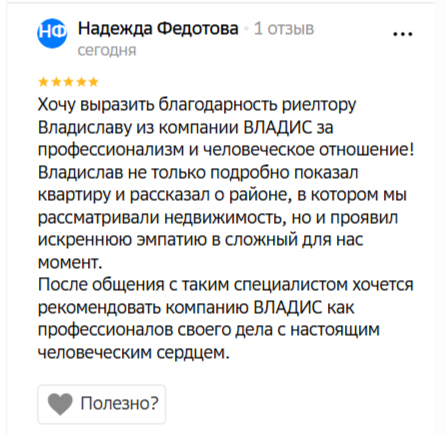Viewport: 446px width, 434px height.
Task: Click closing line 'человеческим сердцем.'
Action: 134,352
